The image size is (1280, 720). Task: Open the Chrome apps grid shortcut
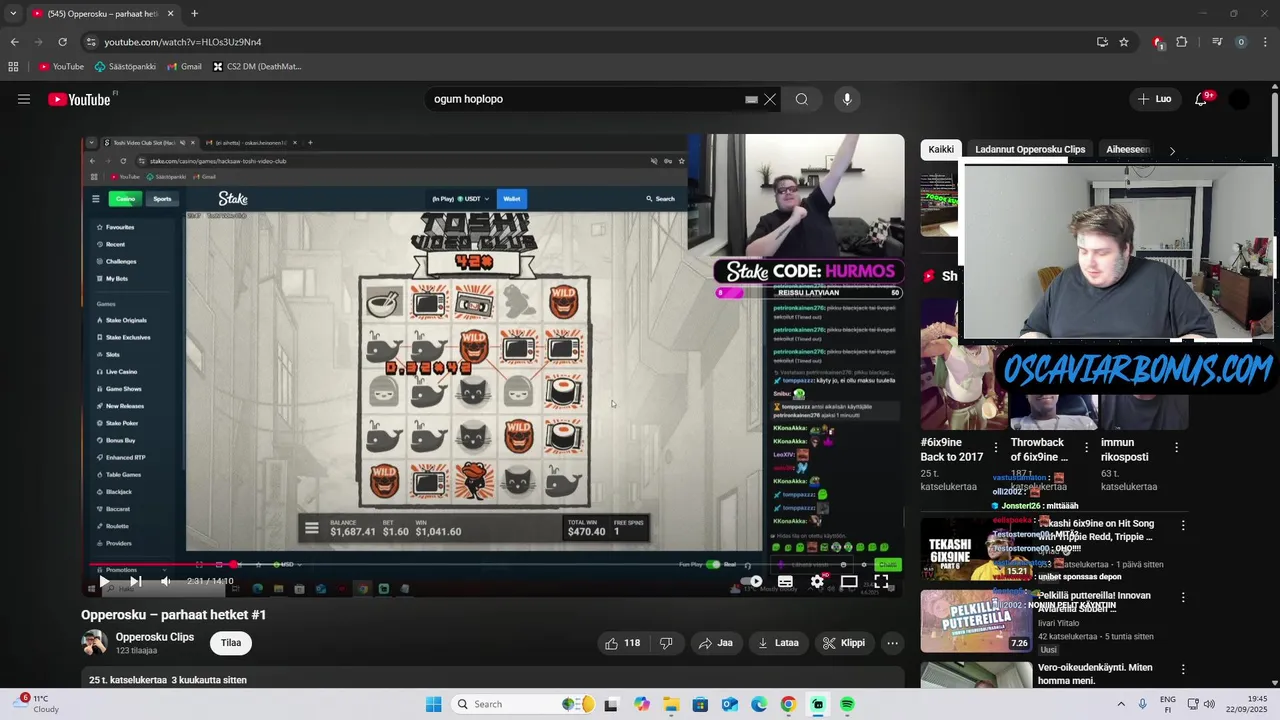pos(13,67)
